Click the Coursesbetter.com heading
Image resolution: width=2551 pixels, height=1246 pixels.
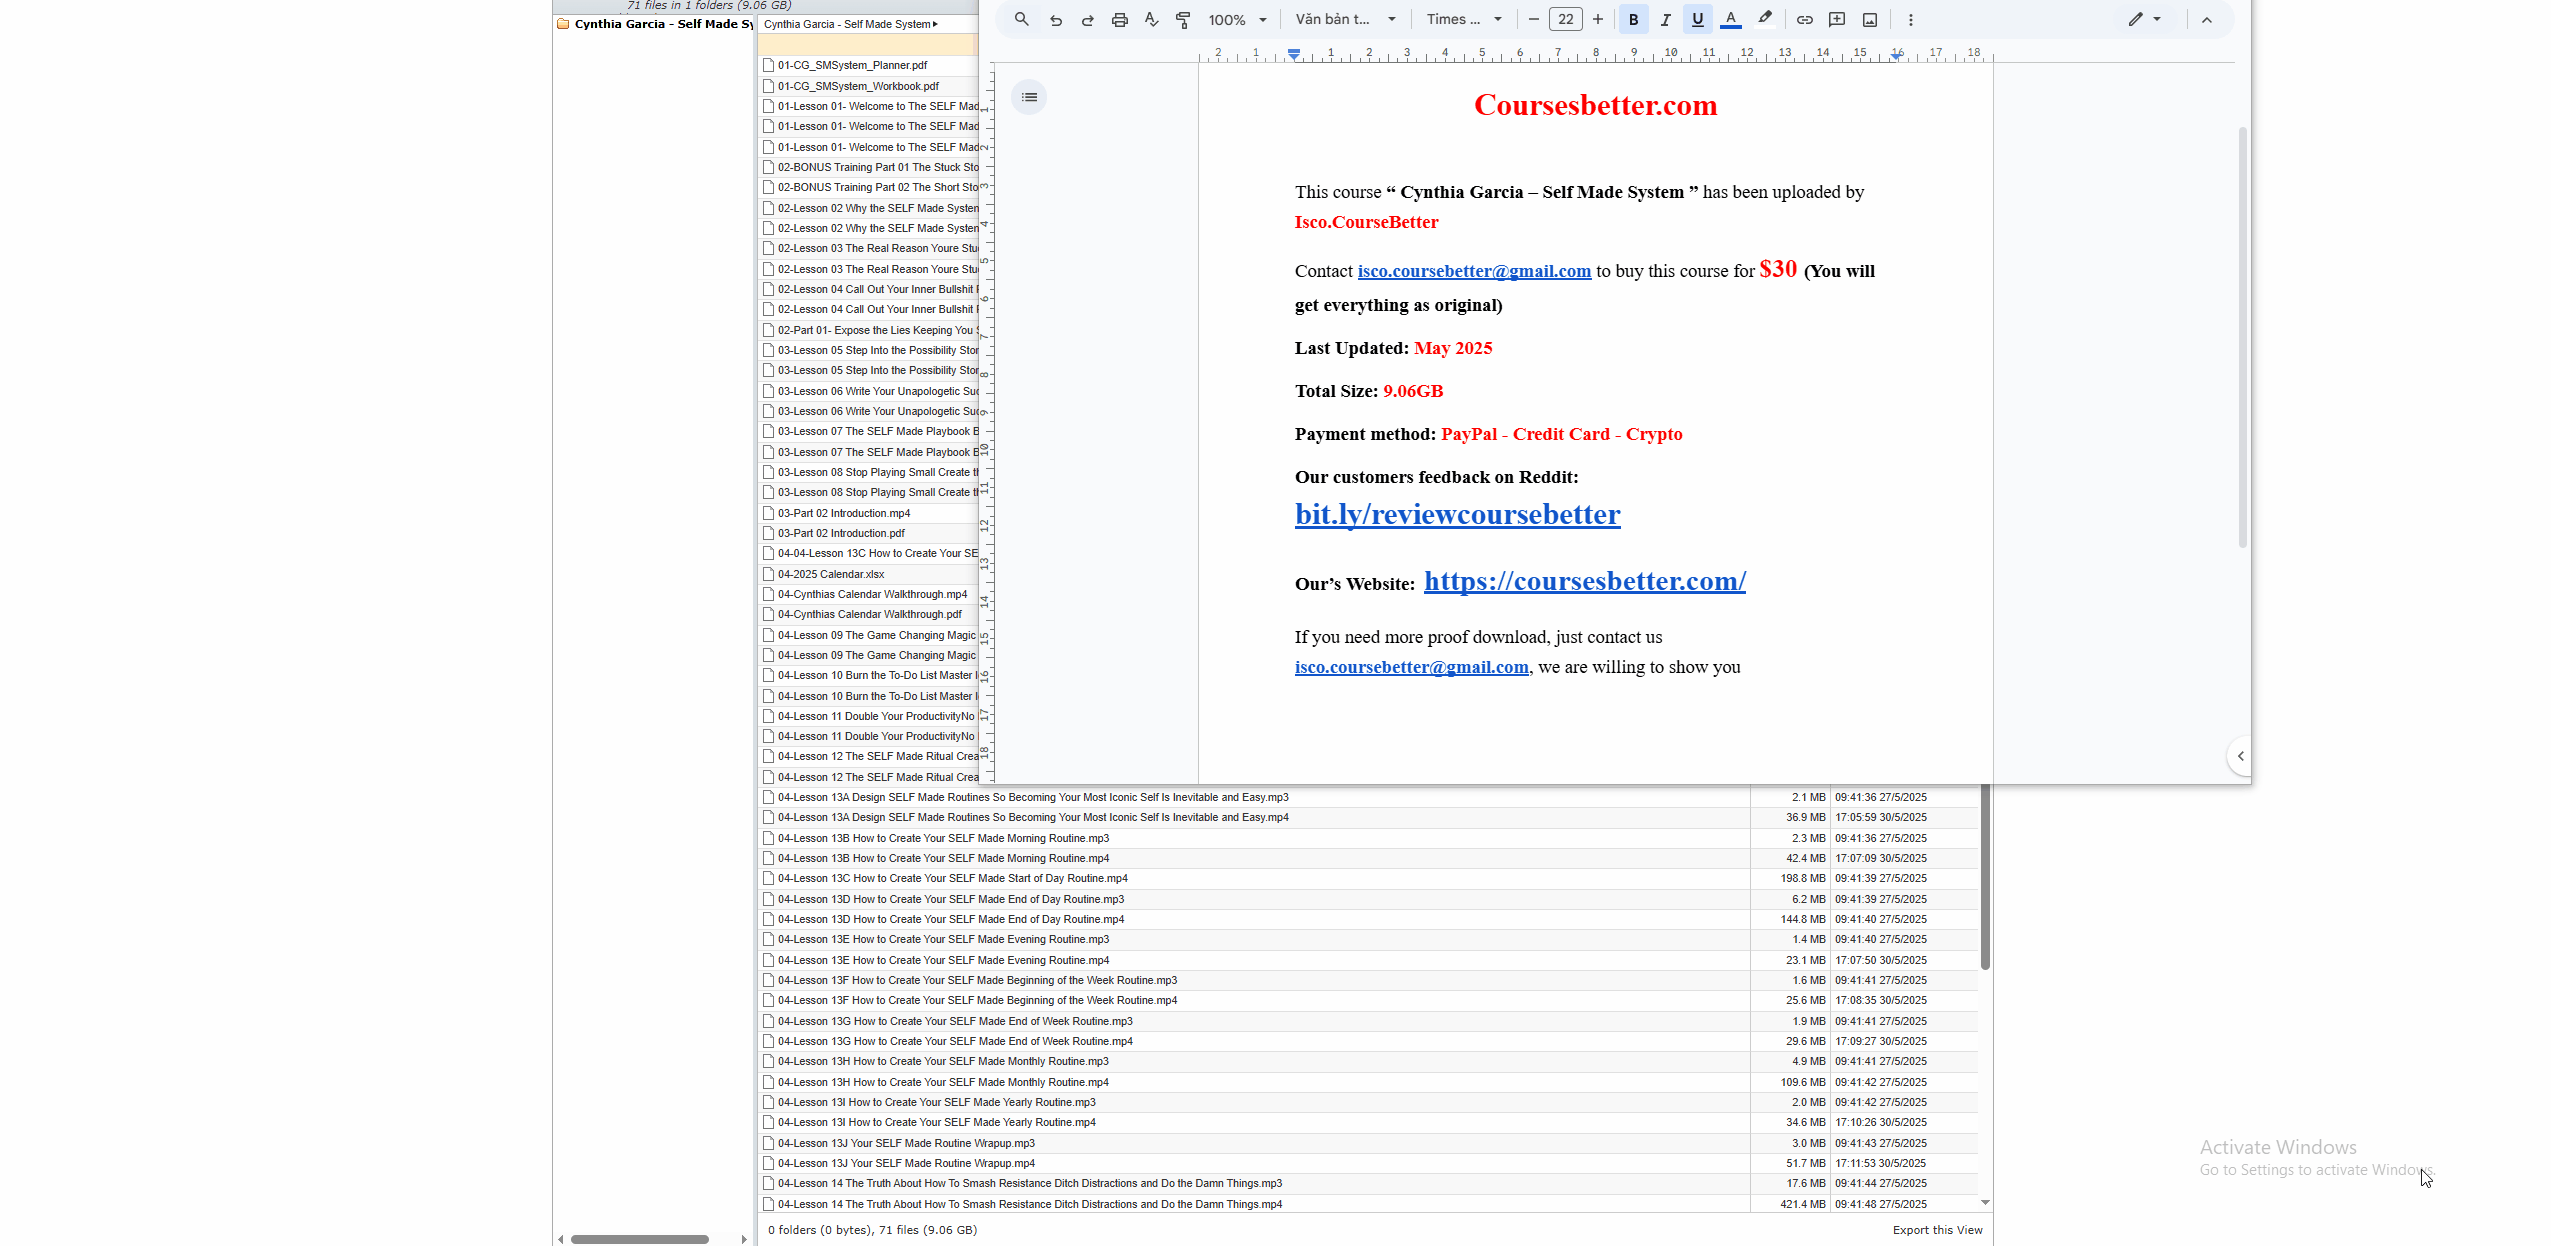(x=1595, y=105)
